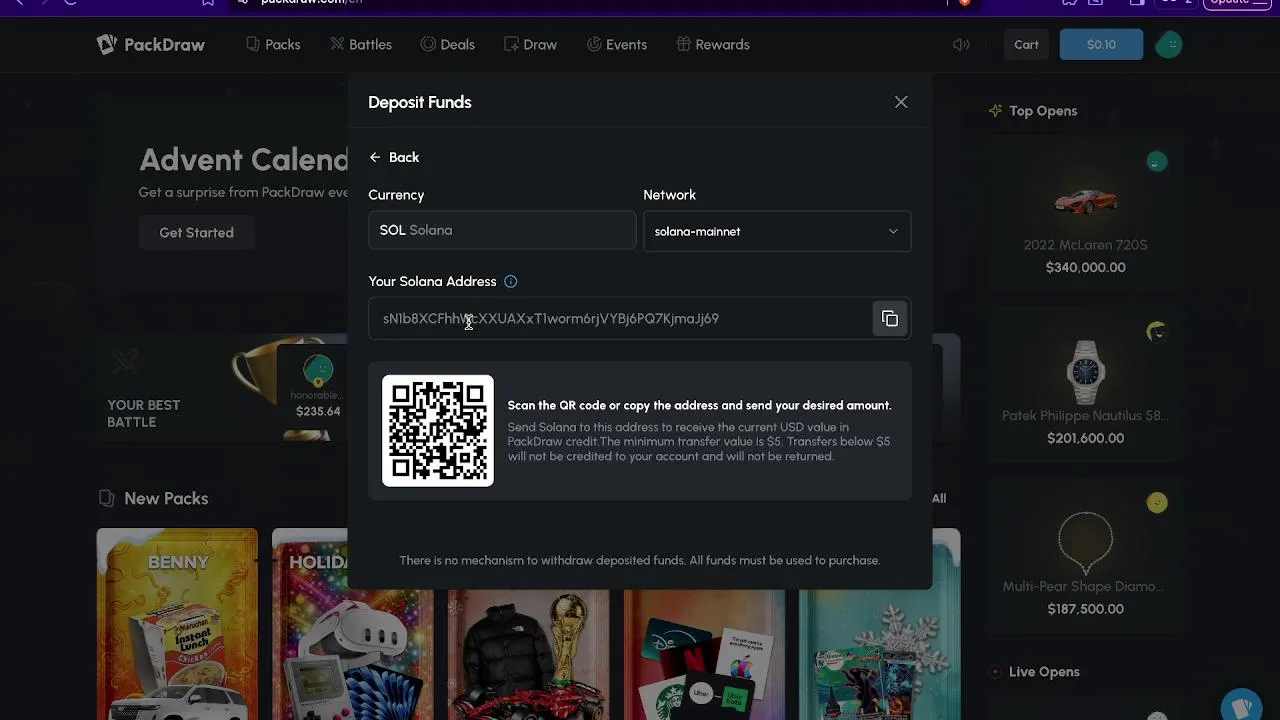
Task: Open the Packs menu item
Action: (273, 44)
